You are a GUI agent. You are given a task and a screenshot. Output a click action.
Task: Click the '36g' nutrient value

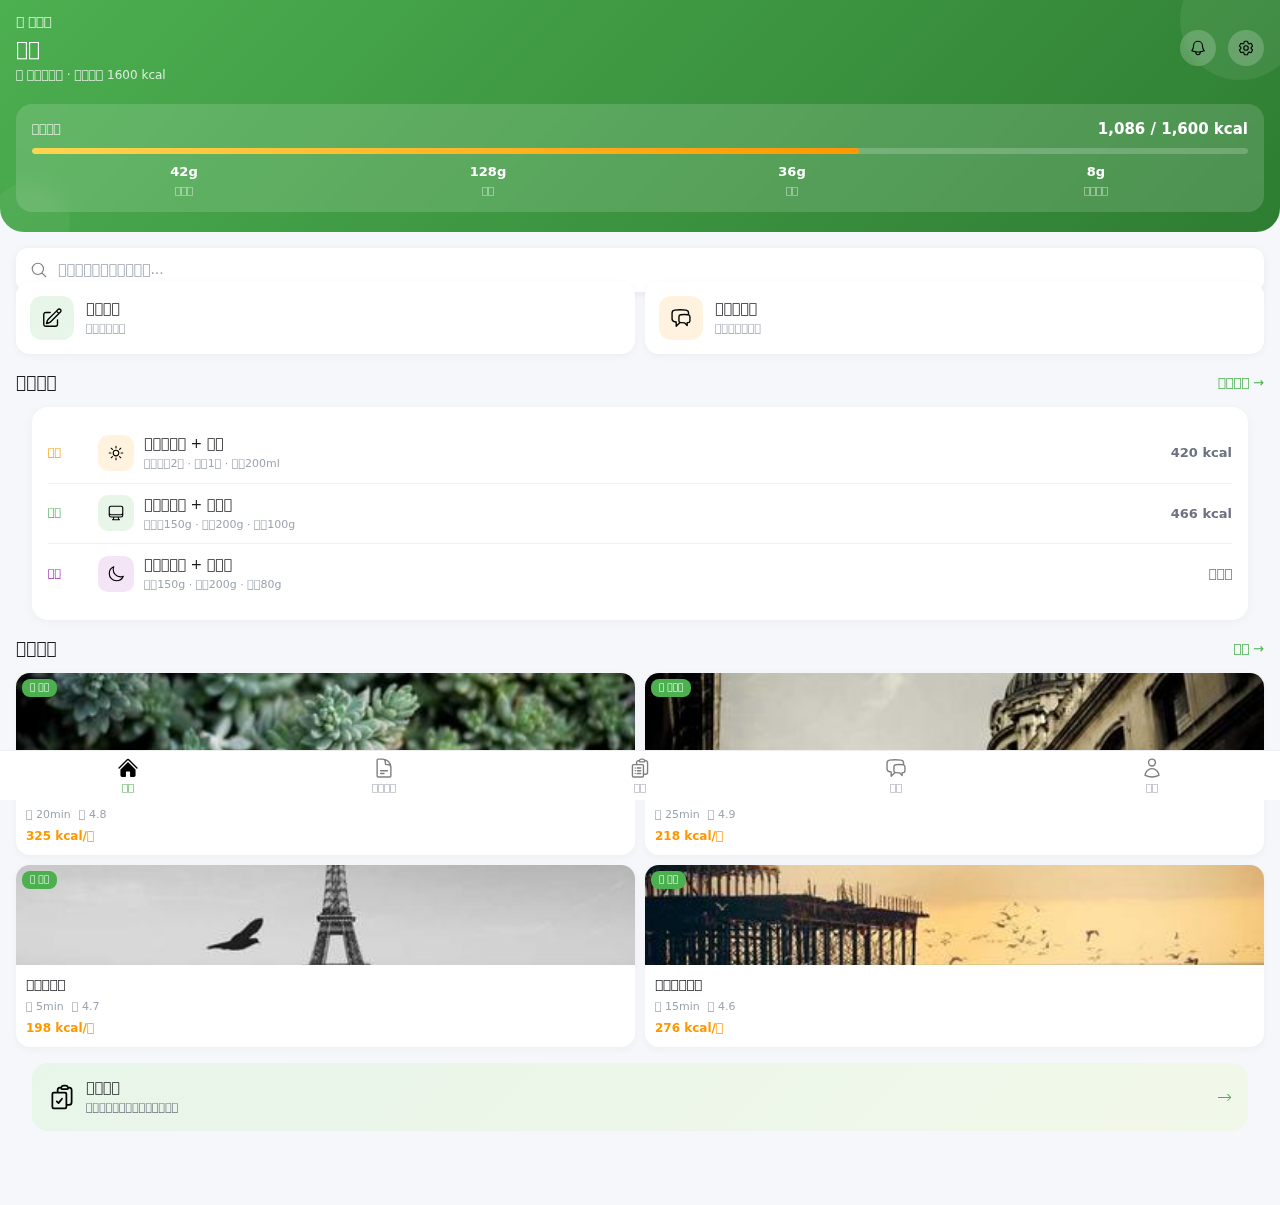tap(792, 172)
